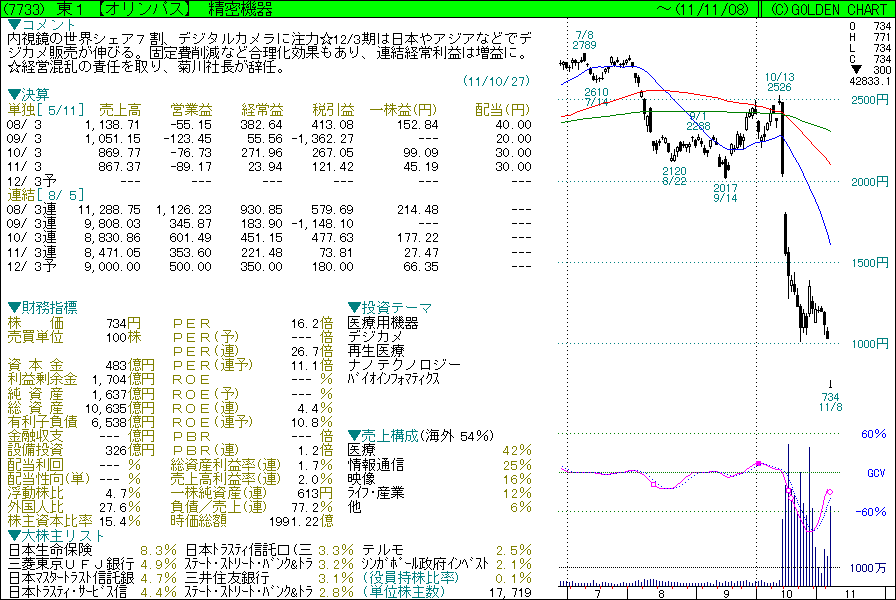Screen dimensions: 896x600
Task: Click the ライフ・産業 sales segment
Action: pos(376,493)
